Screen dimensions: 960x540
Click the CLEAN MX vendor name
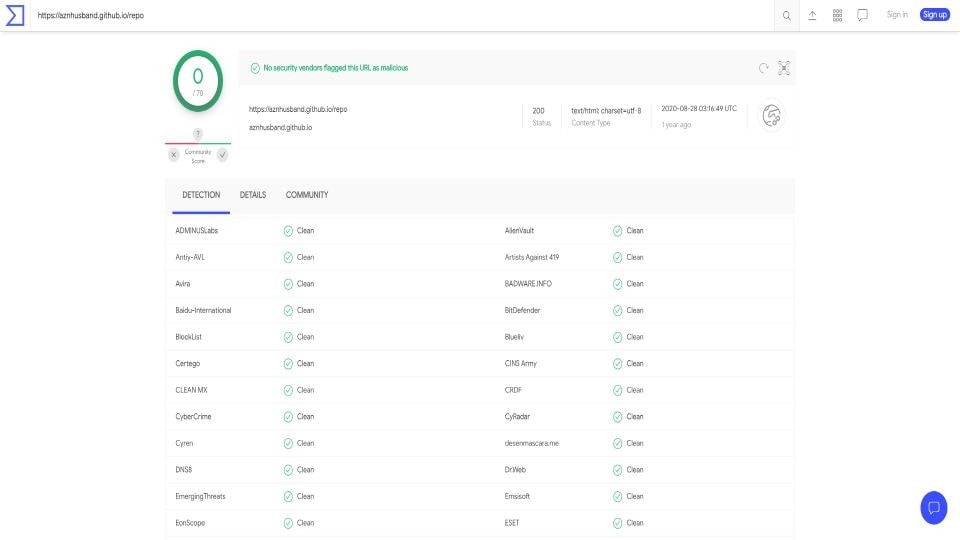[x=191, y=390]
